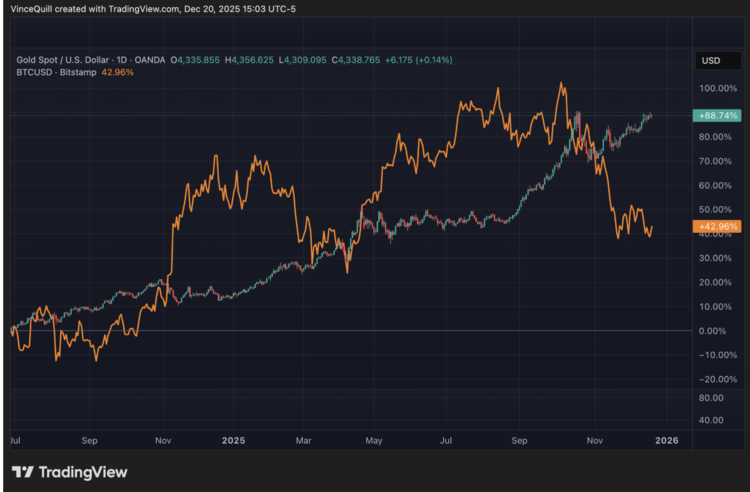
Task: Click the 50.00% price scale label
Action: click(715, 209)
